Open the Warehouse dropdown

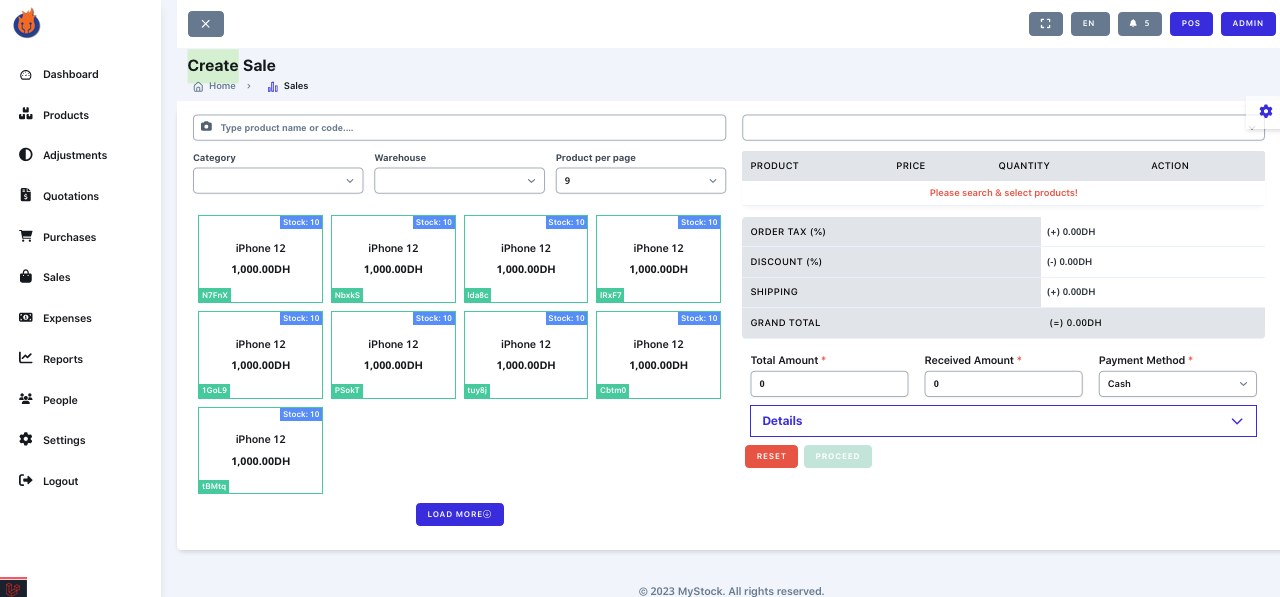click(x=459, y=181)
